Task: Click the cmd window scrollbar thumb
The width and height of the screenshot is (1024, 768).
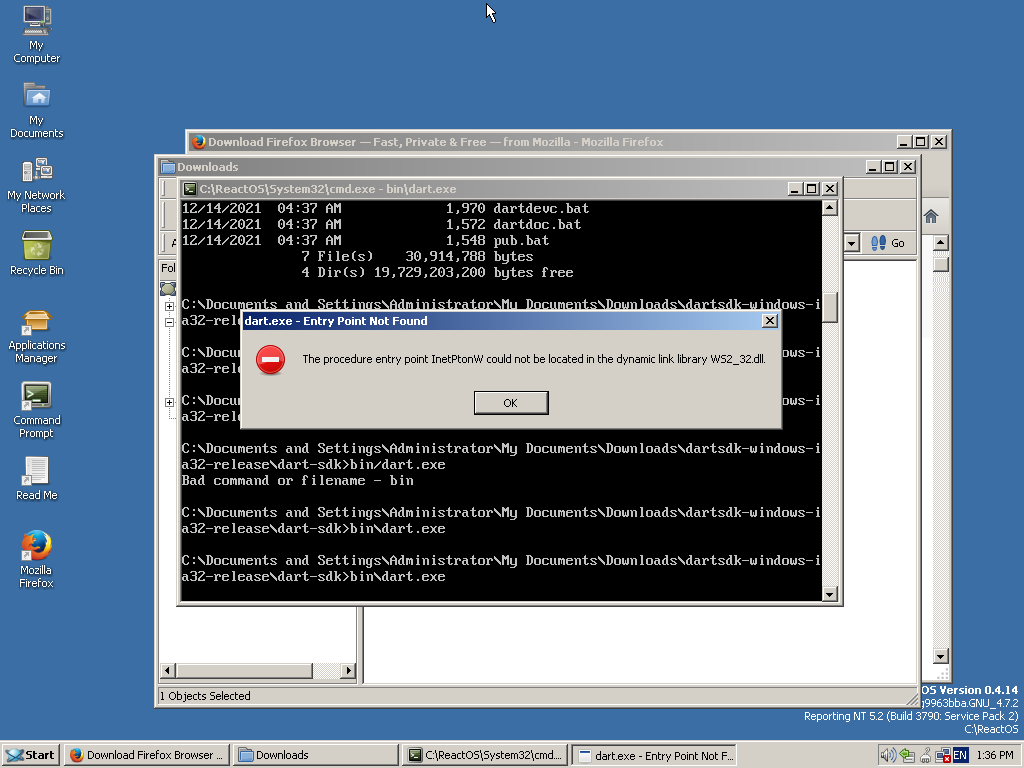Action: (x=829, y=308)
